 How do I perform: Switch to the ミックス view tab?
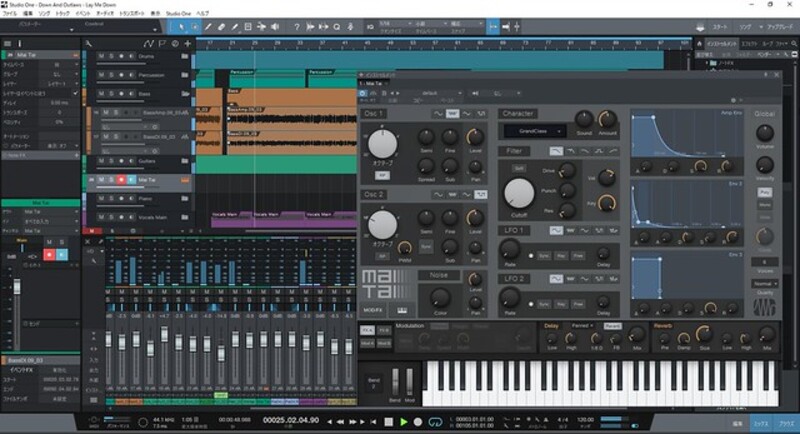(x=761, y=423)
